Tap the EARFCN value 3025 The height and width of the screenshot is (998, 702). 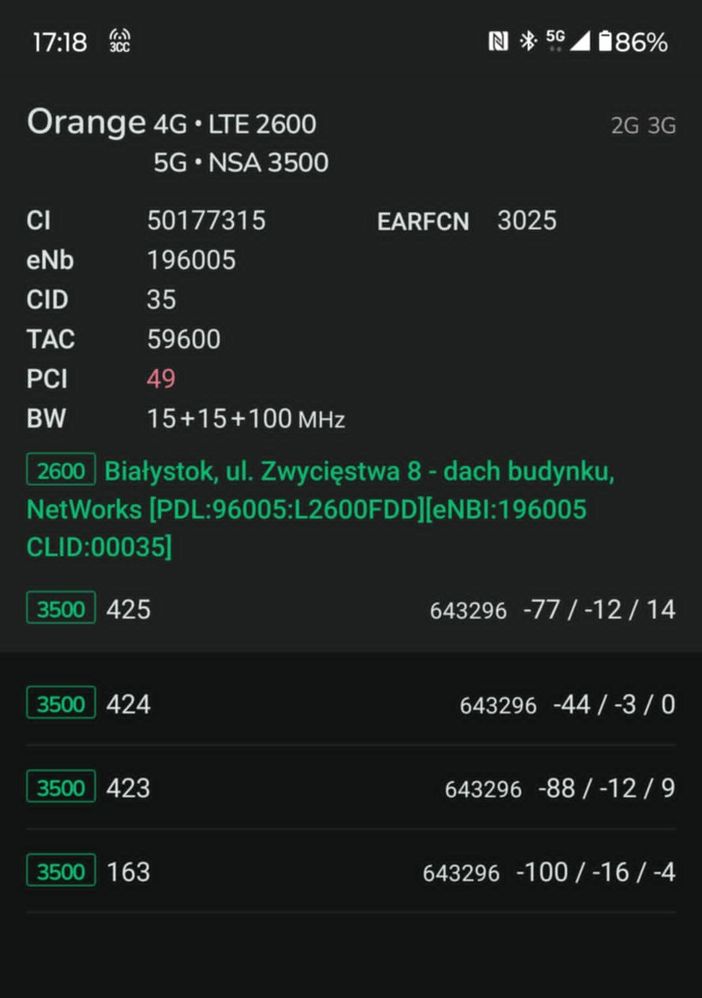coord(527,220)
